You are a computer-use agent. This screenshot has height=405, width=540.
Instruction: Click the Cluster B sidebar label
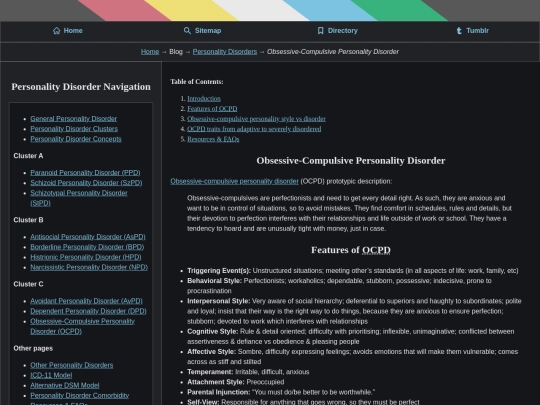coord(28,220)
